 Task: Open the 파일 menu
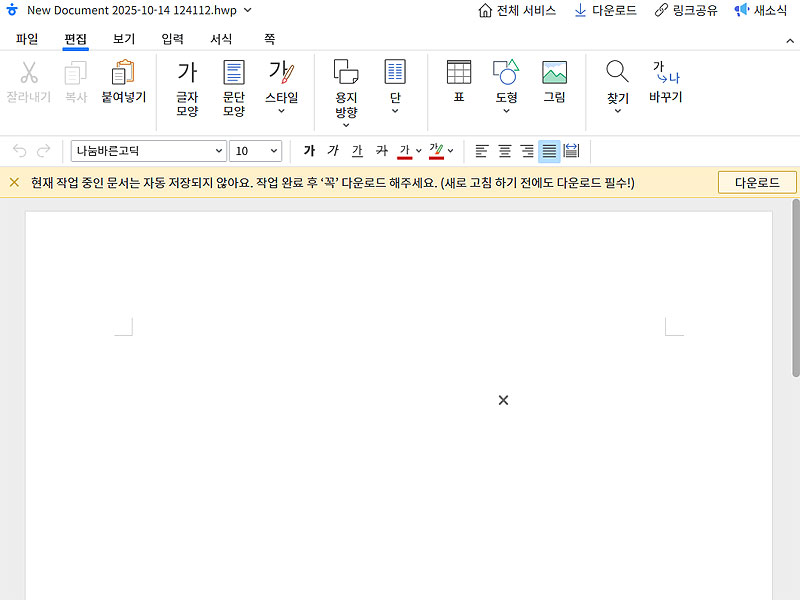pyautogui.click(x=26, y=39)
